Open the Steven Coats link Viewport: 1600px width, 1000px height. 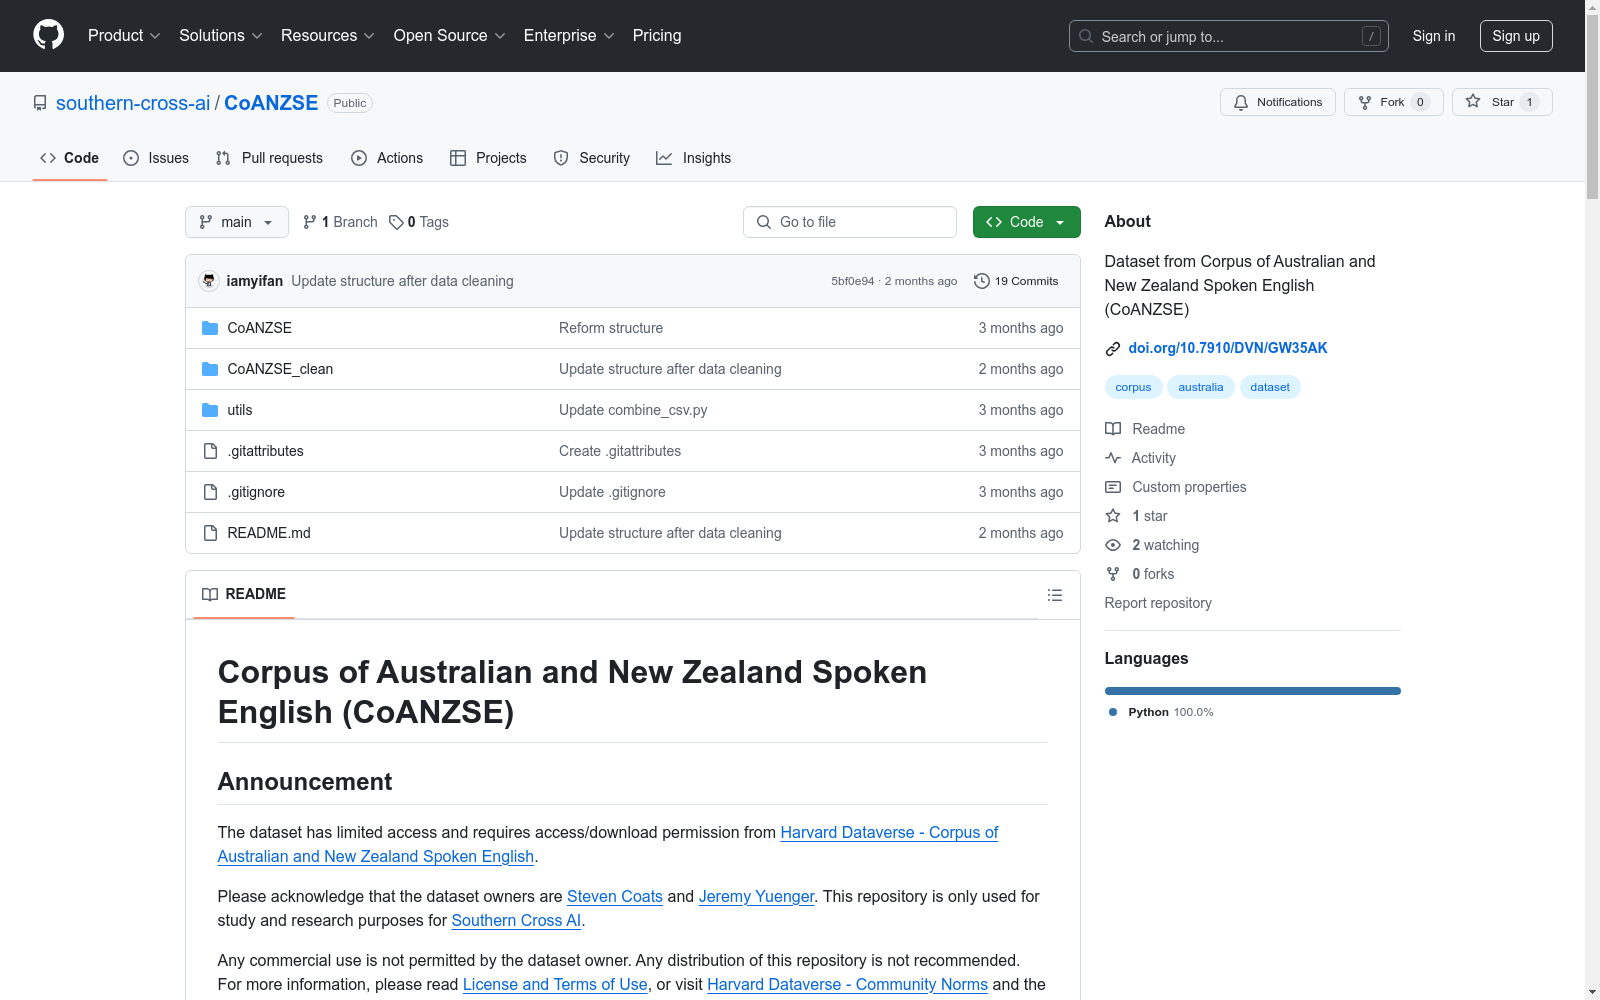tap(615, 896)
